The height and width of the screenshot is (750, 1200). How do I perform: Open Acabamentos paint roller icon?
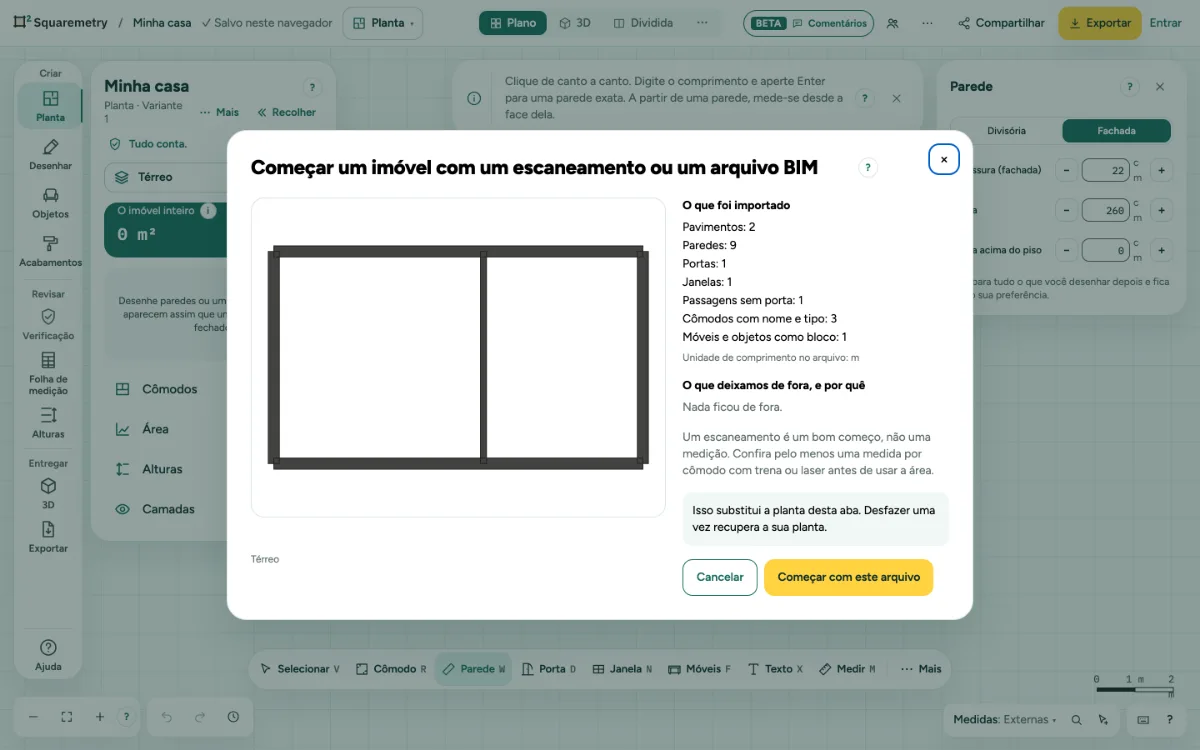pos(50,251)
